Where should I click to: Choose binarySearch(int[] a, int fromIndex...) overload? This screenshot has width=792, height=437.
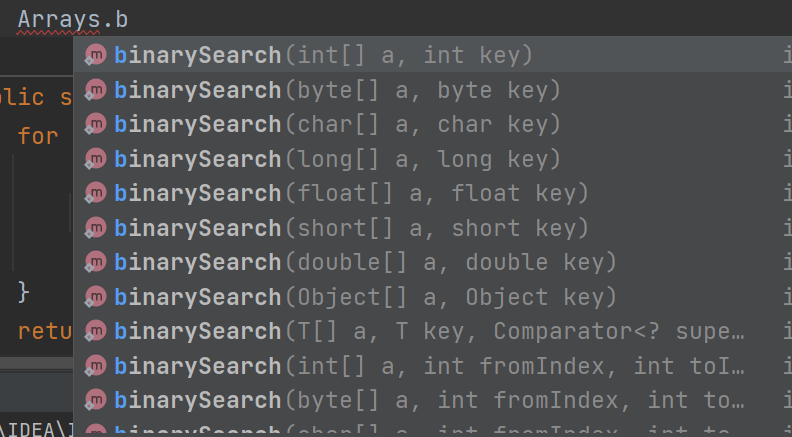point(433,366)
